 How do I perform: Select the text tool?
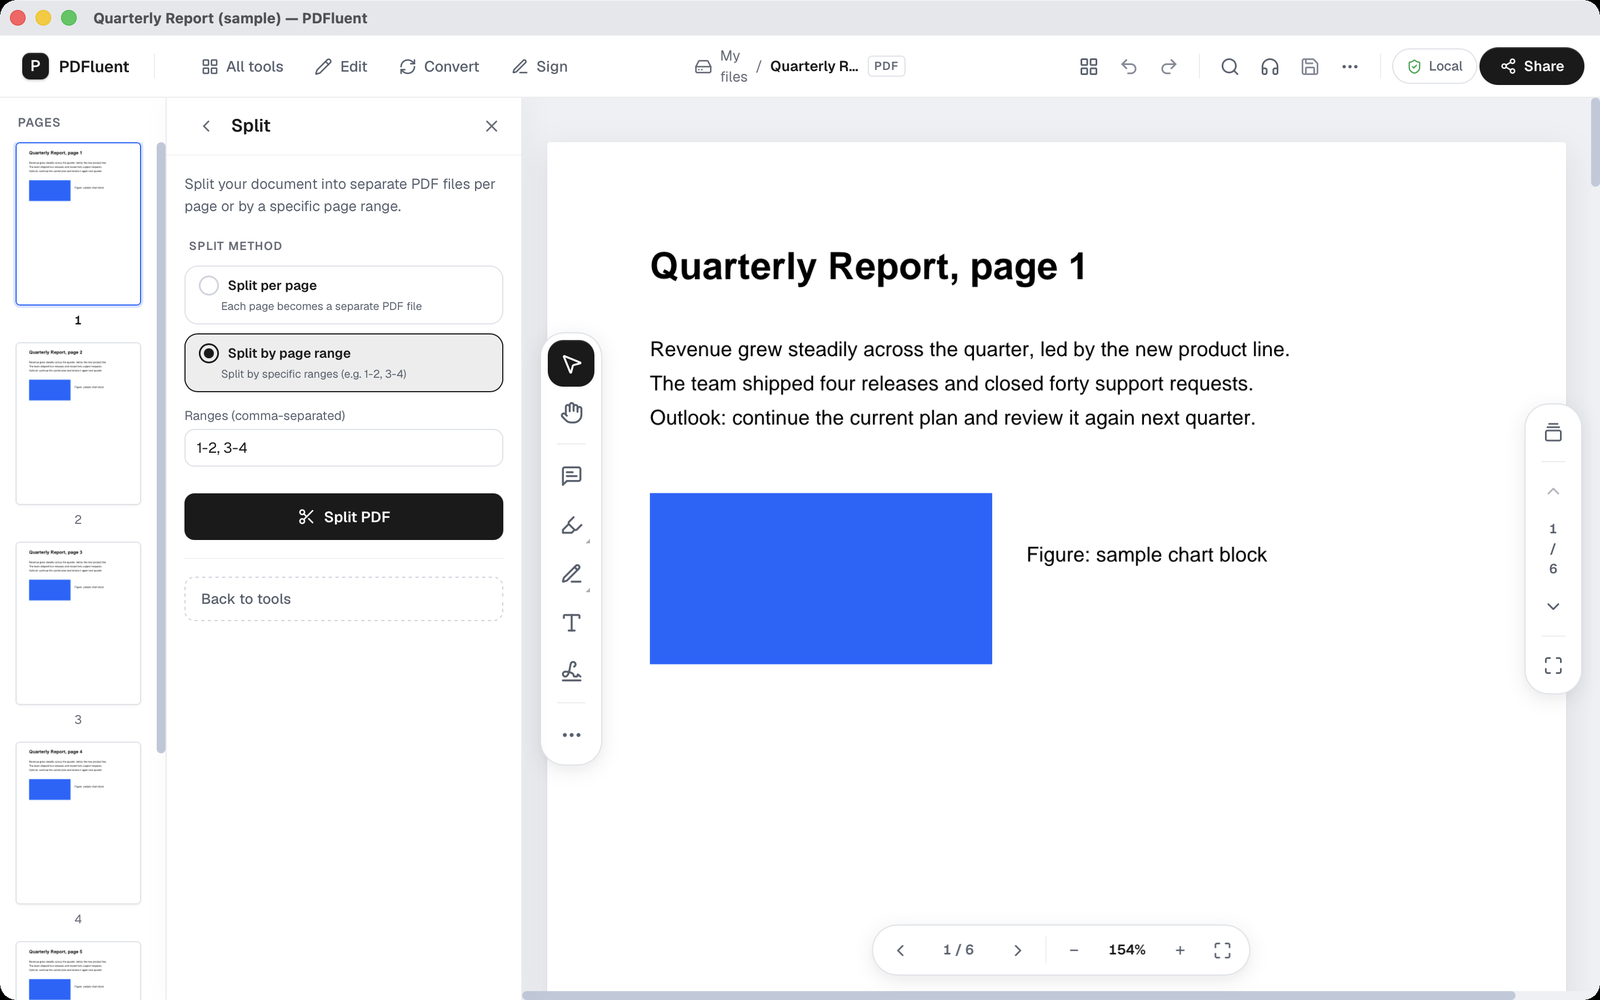point(571,623)
